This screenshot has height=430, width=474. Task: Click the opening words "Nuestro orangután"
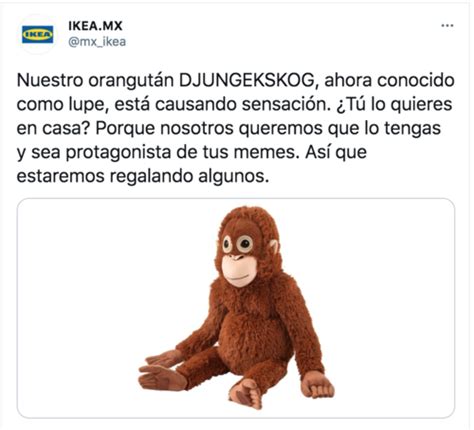pos(95,81)
